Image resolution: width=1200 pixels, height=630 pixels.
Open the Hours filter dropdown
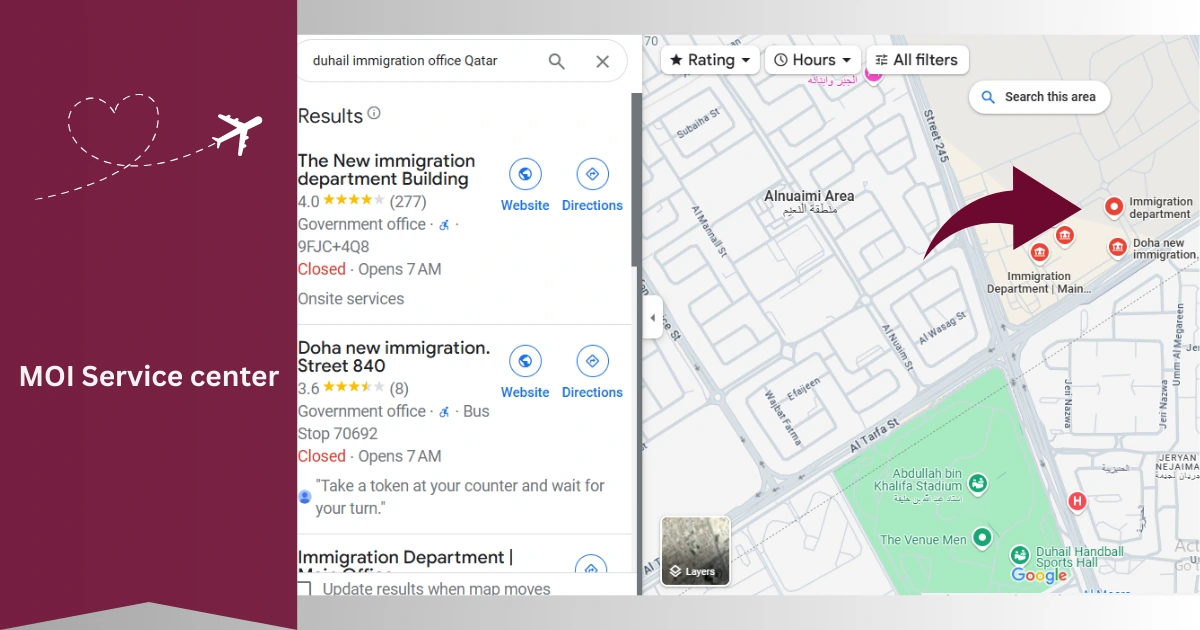813,60
